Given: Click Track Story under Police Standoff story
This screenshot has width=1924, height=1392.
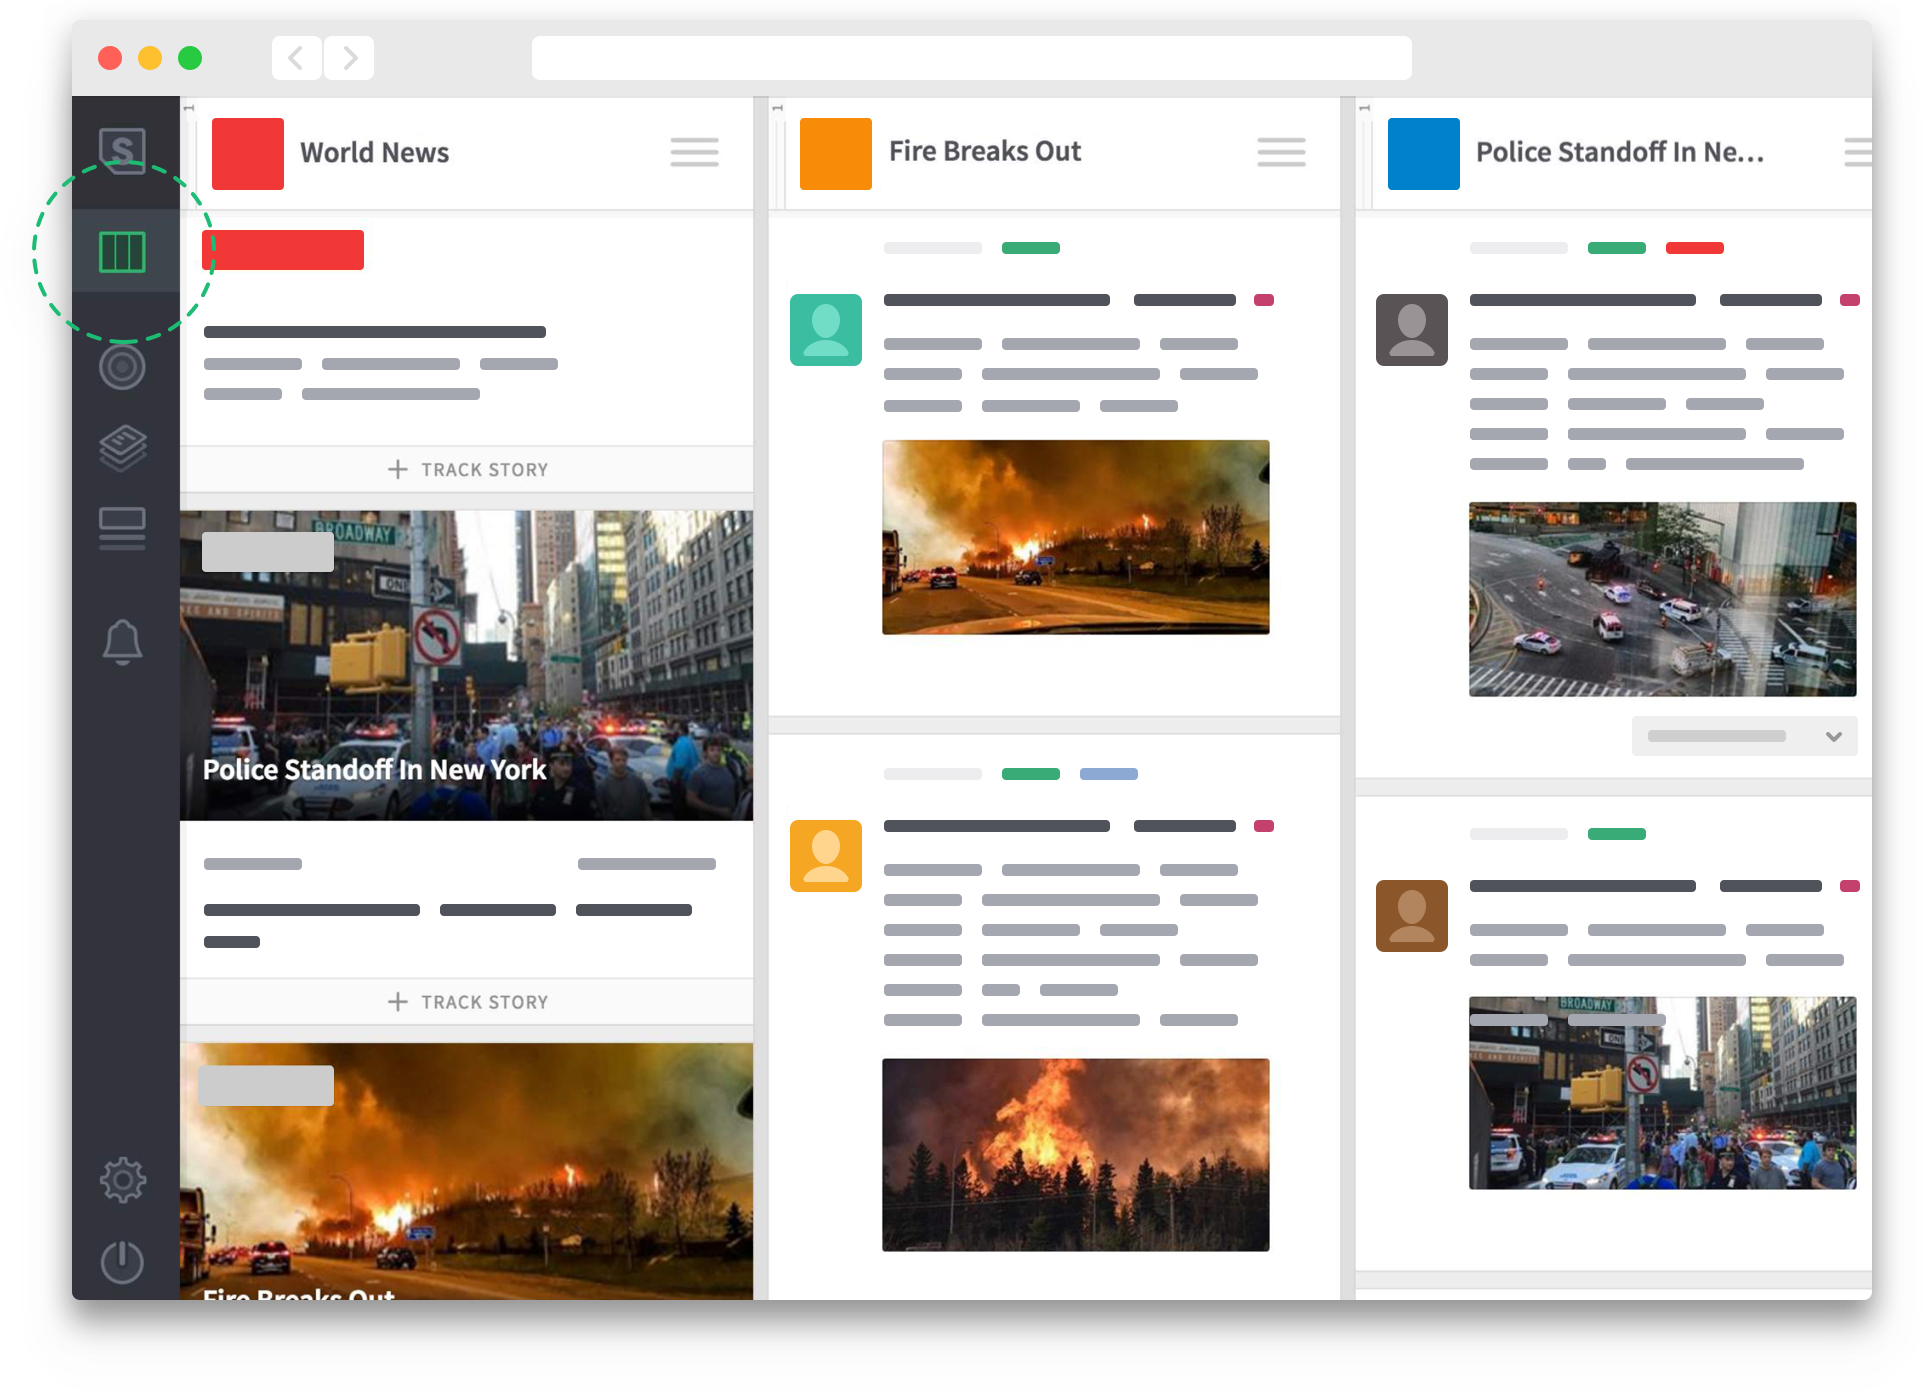Looking at the screenshot, I should coord(467,1001).
